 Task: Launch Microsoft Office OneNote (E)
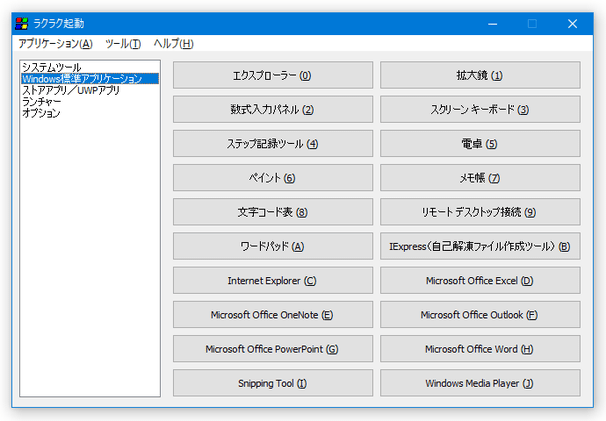coord(273,315)
